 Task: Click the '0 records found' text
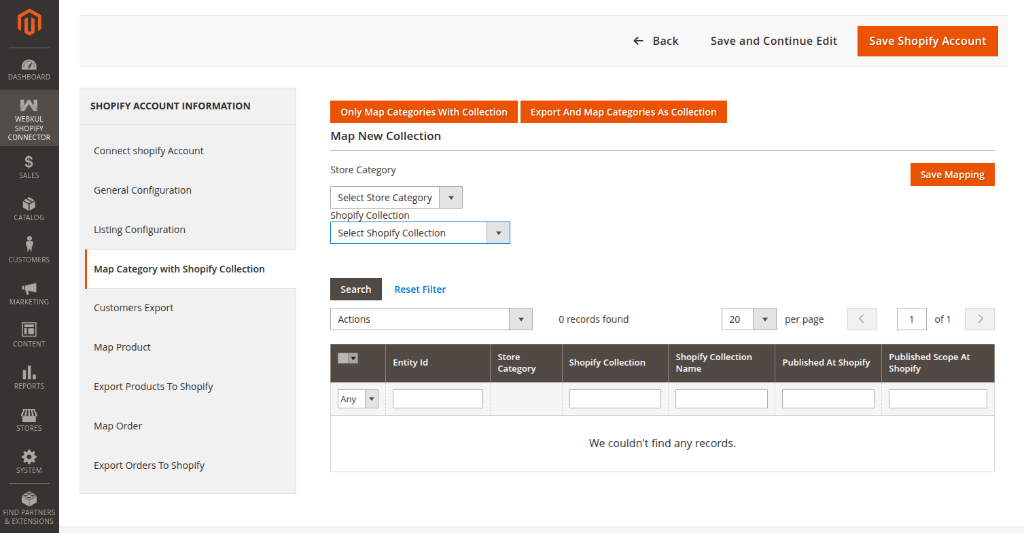point(594,319)
